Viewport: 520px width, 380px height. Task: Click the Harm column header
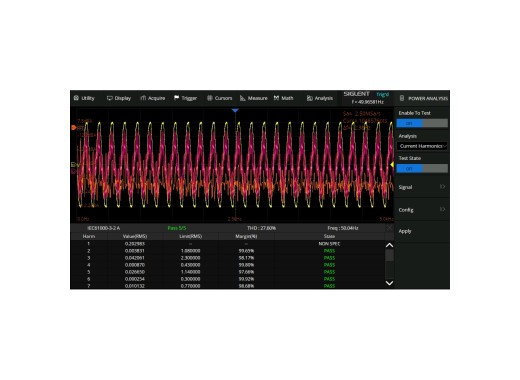pos(89,236)
